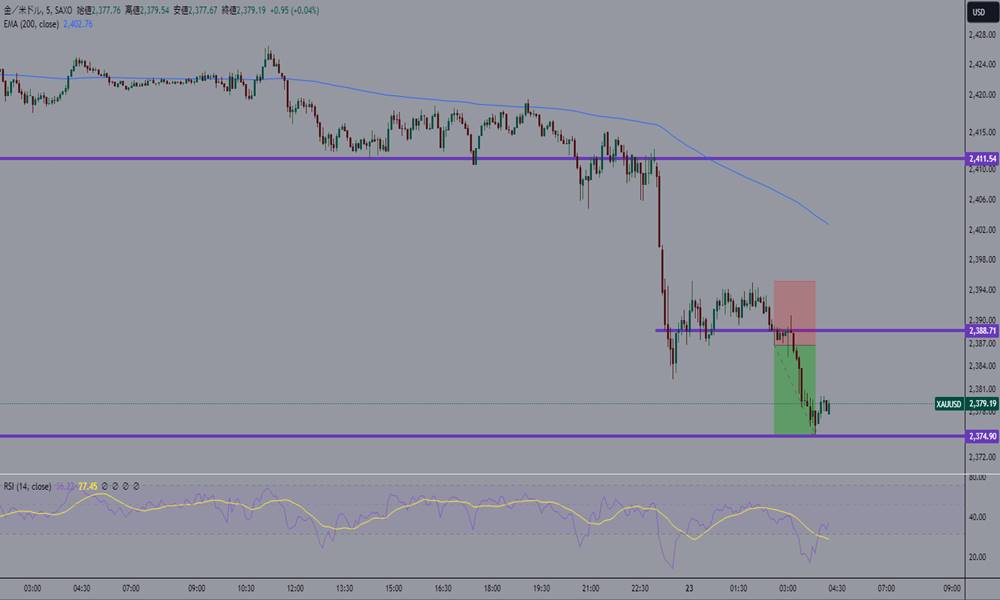Image resolution: width=1000 pixels, height=600 pixels.
Task: Select the RSI (14, close) indicator legend
Action: [x=27, y=486]
